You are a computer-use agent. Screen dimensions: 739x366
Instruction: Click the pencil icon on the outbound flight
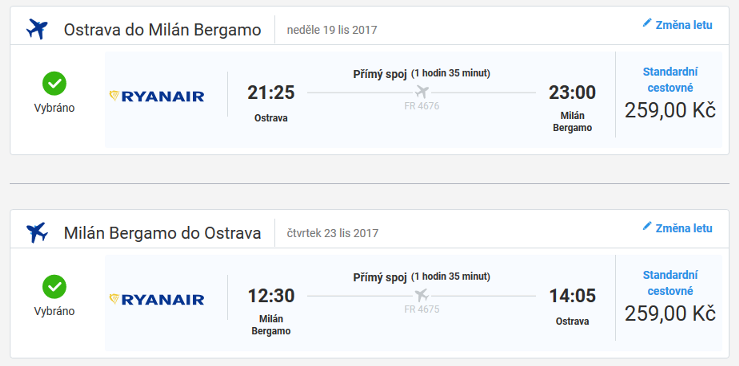(647, 23)
